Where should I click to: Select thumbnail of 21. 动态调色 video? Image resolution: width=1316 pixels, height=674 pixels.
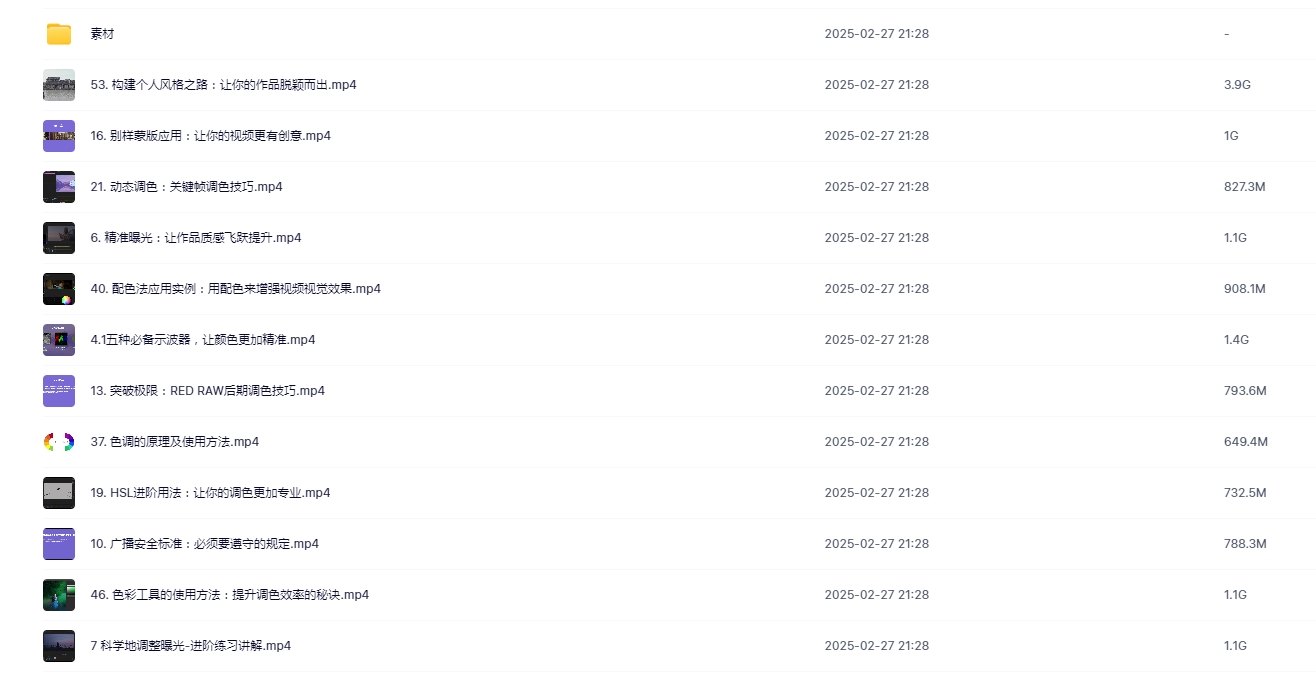click(59, 187)
